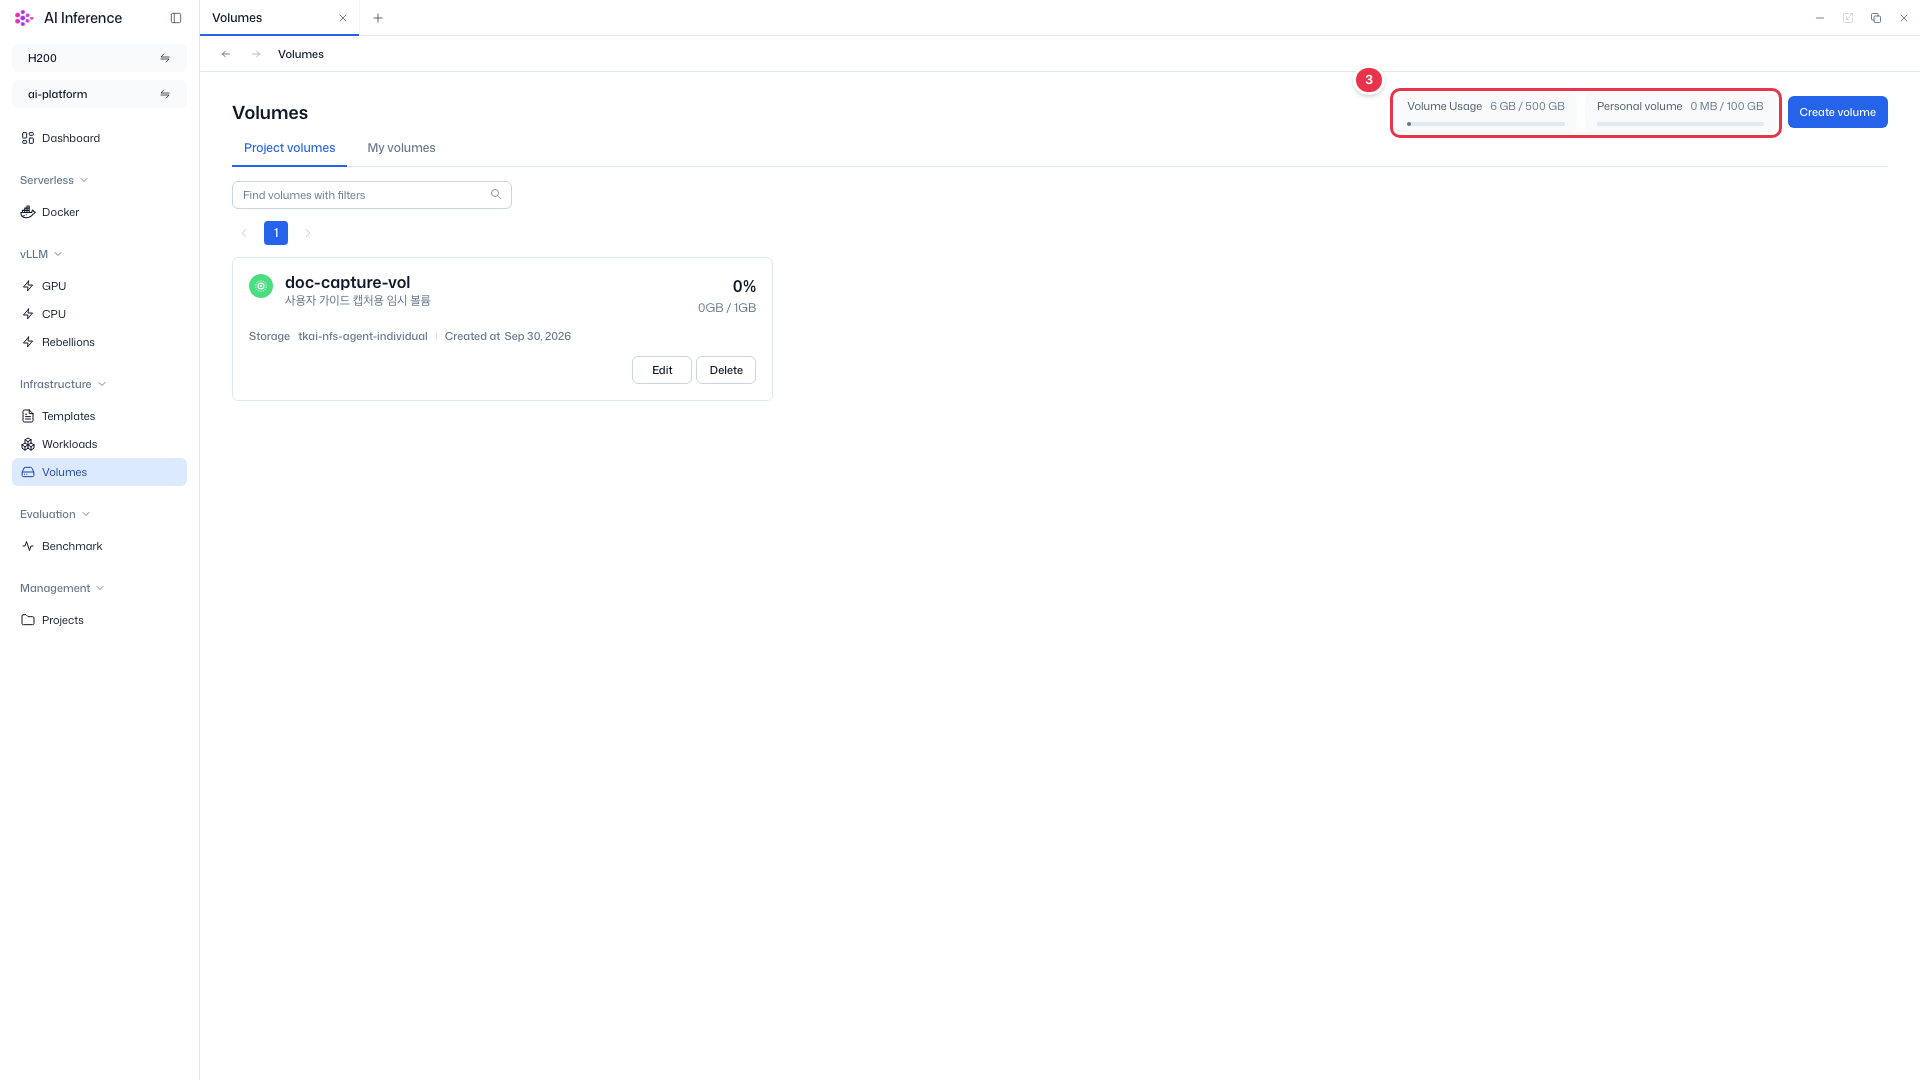Switch project using ai-platform swap icon
1920x1080 pixels.
165,94
